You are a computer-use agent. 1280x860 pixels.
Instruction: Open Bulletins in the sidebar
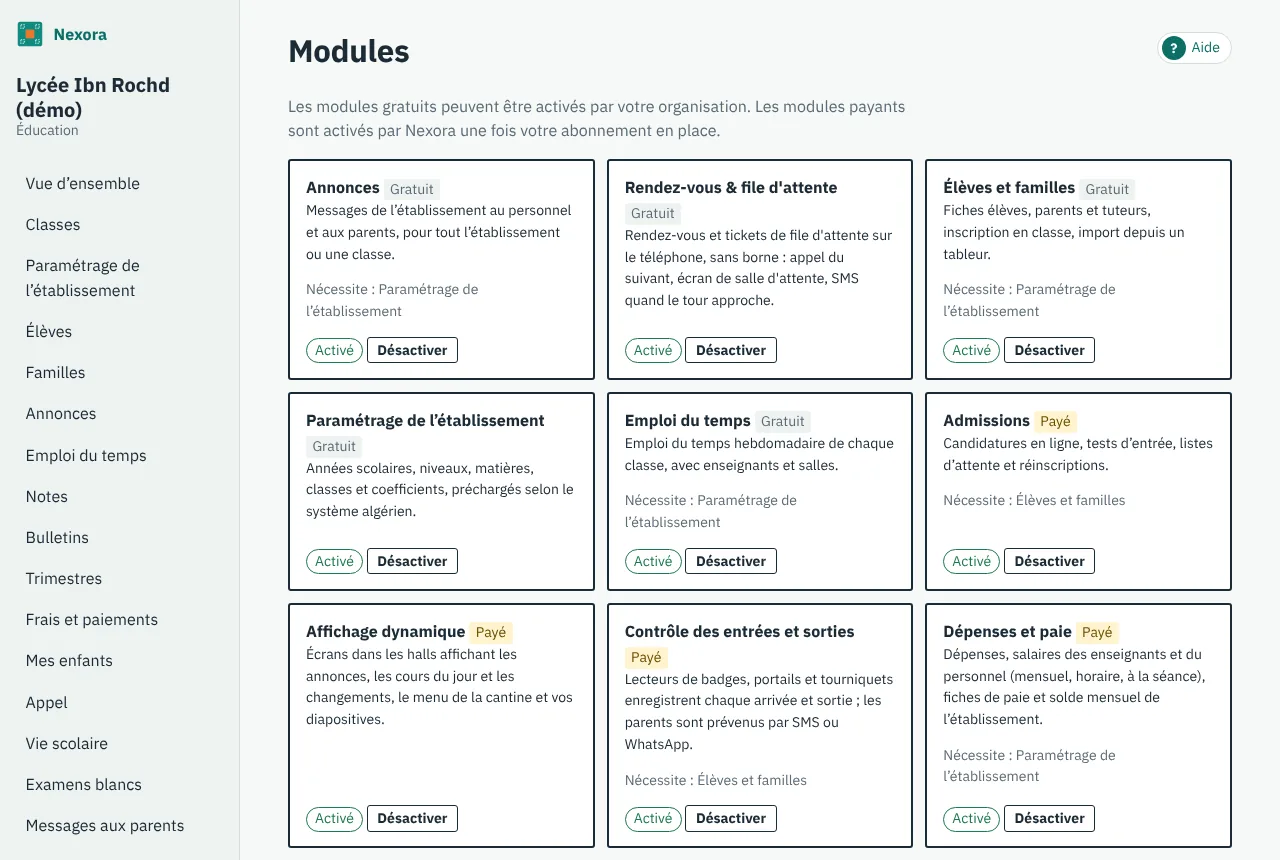57,537
